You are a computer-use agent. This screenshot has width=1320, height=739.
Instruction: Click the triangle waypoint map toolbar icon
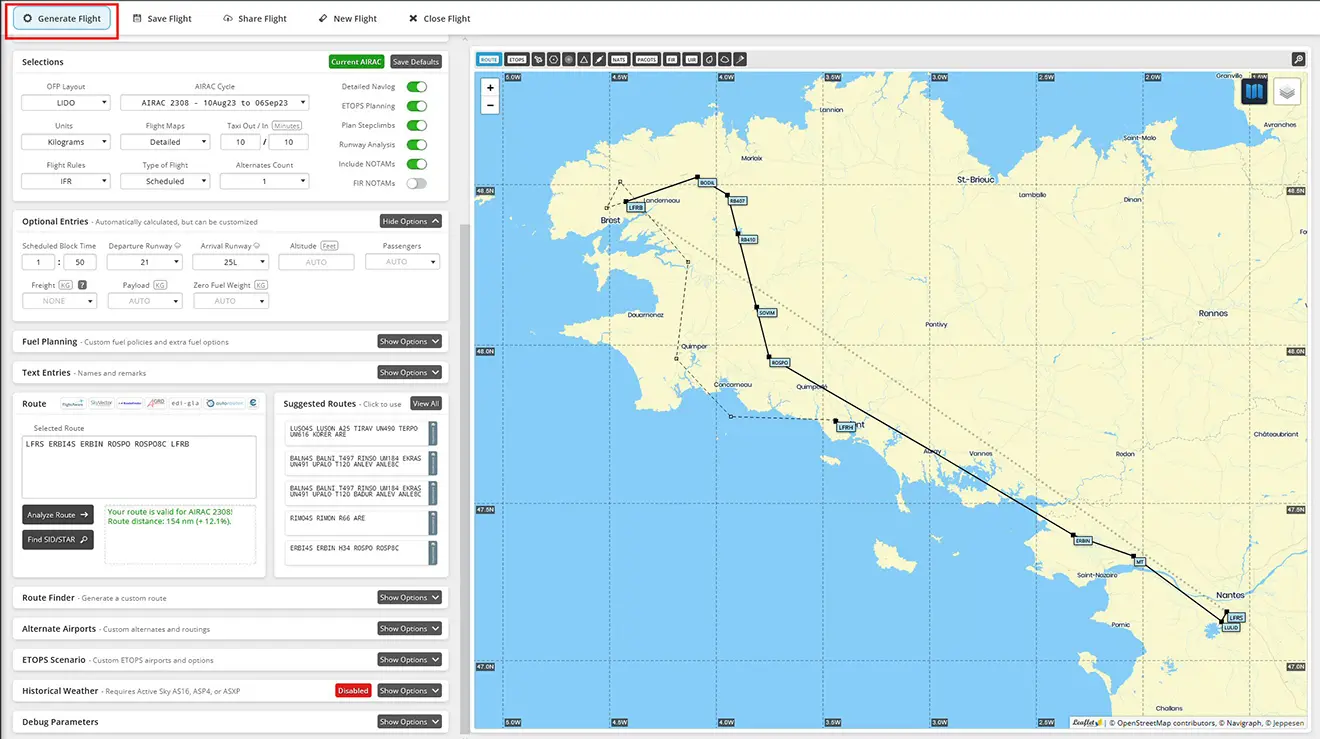tap(584, 60)
